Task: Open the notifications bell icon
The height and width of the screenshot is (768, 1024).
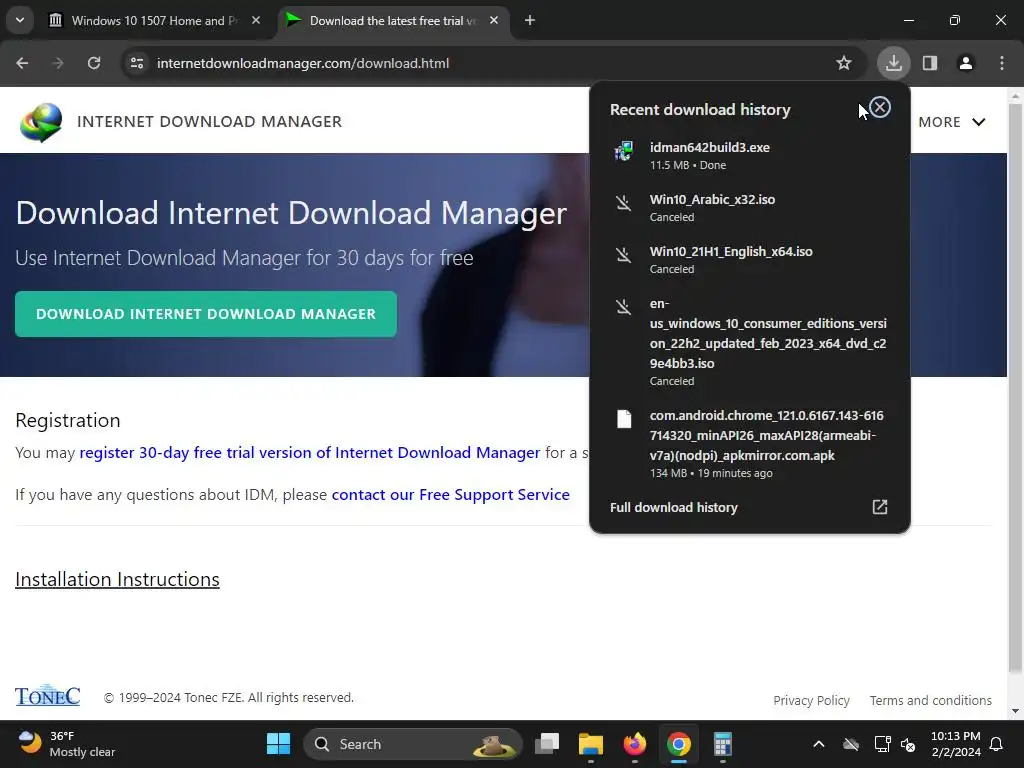Action: click(997, 744)
